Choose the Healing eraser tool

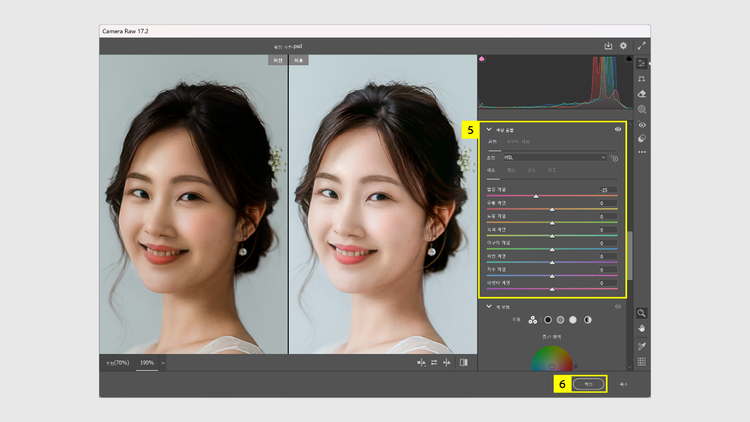pyautogui.click(x=641, y=94)
